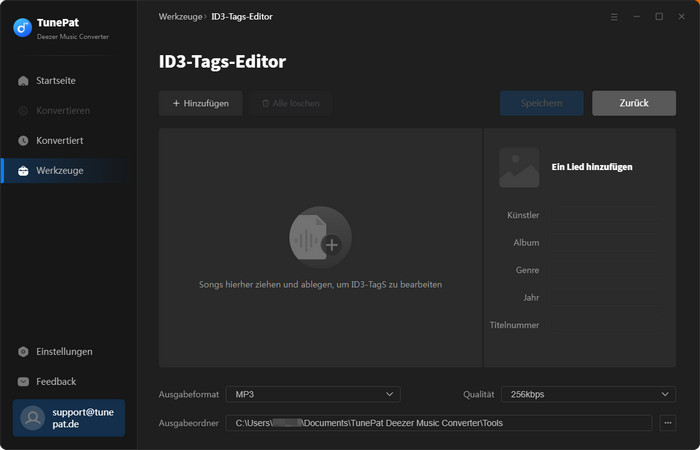The width and height of the screenshot is (700, 450).
Task: Minimize the TunePat window
Action: 637,17
